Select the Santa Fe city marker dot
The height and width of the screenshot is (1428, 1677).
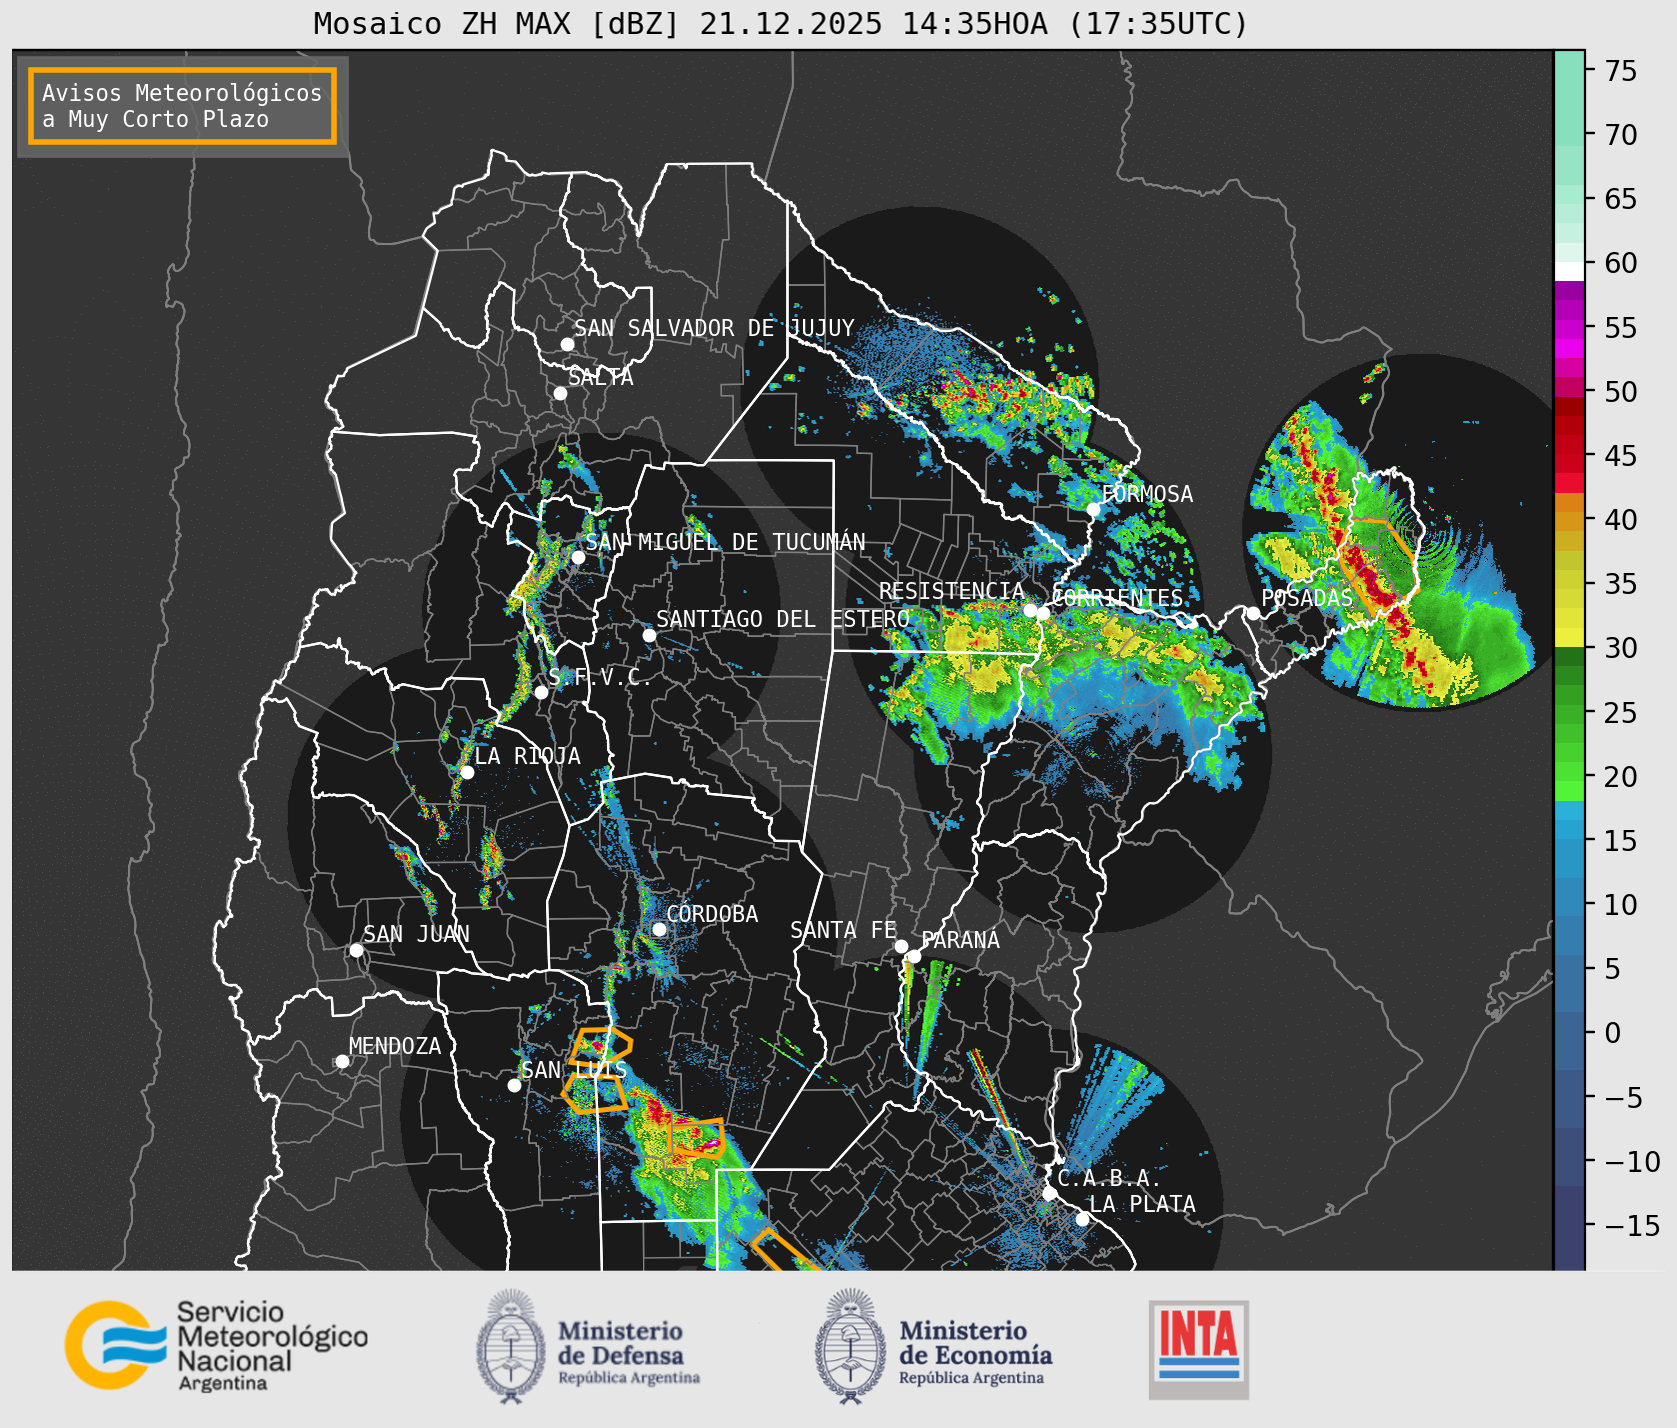(901, 946)
